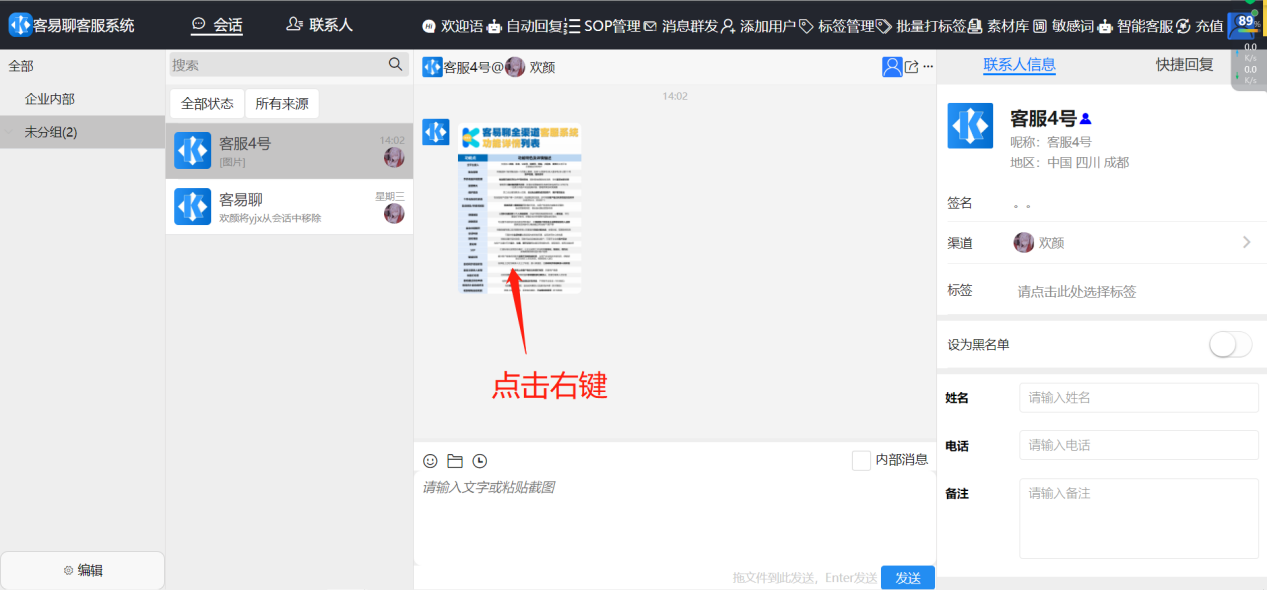Click the sender avatar beside the image message
Viewport: 1267px width, 590px height.
point(435,132)
